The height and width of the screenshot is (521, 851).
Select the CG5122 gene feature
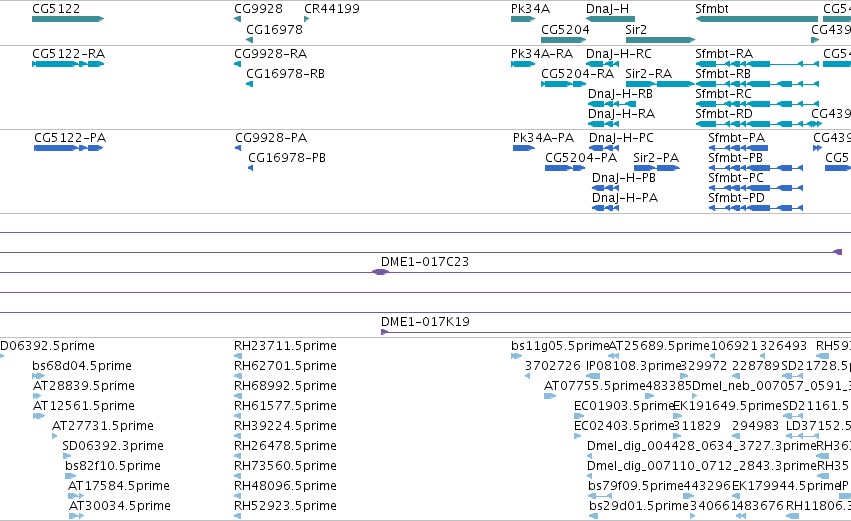68,19
